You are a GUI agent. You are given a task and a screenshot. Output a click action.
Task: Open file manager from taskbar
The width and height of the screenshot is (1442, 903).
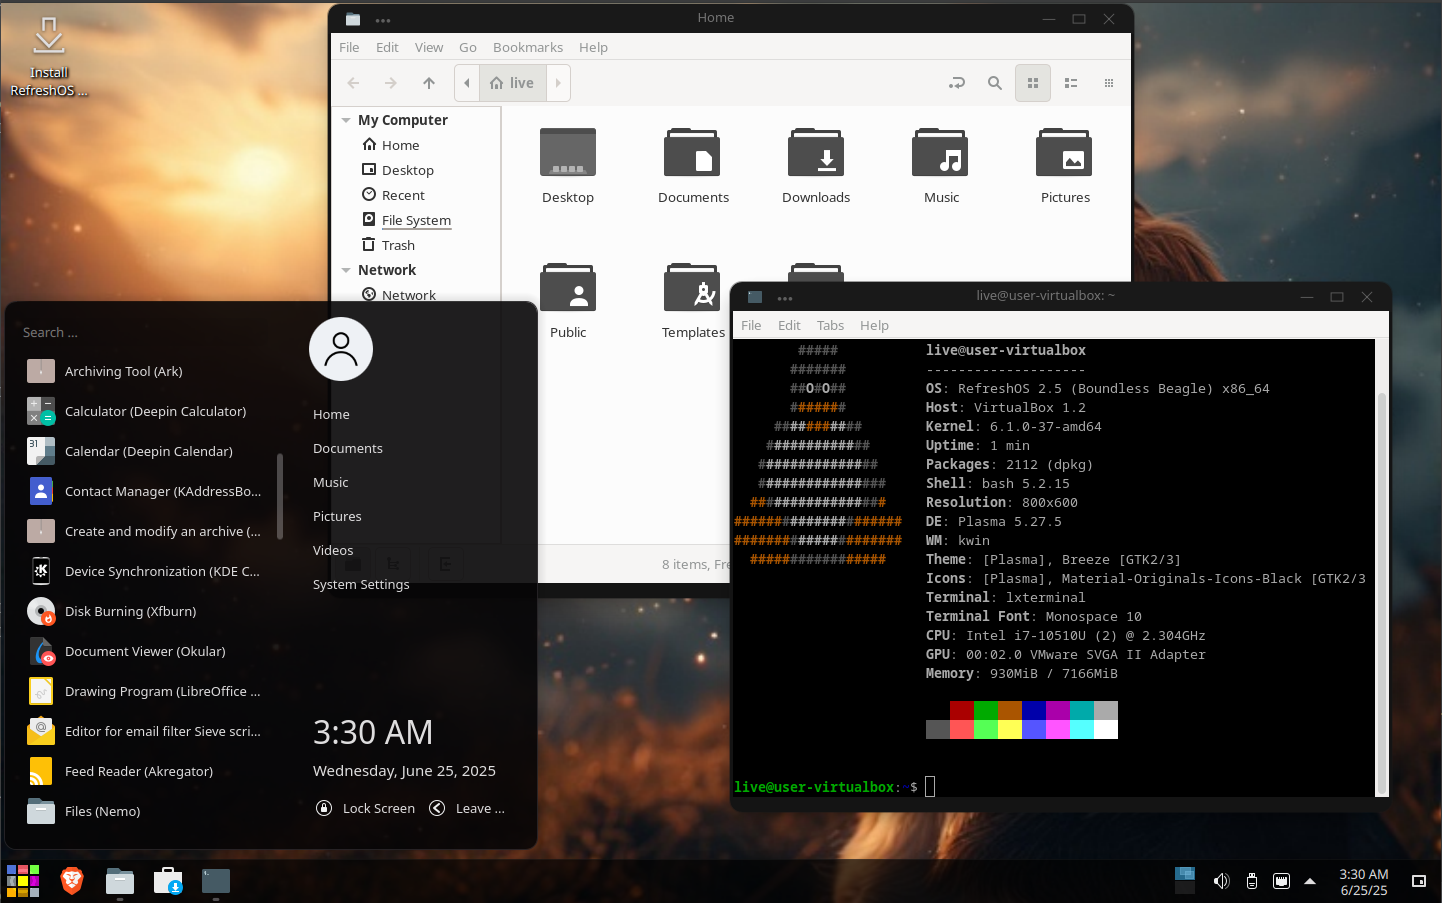(x=120, y=881)
